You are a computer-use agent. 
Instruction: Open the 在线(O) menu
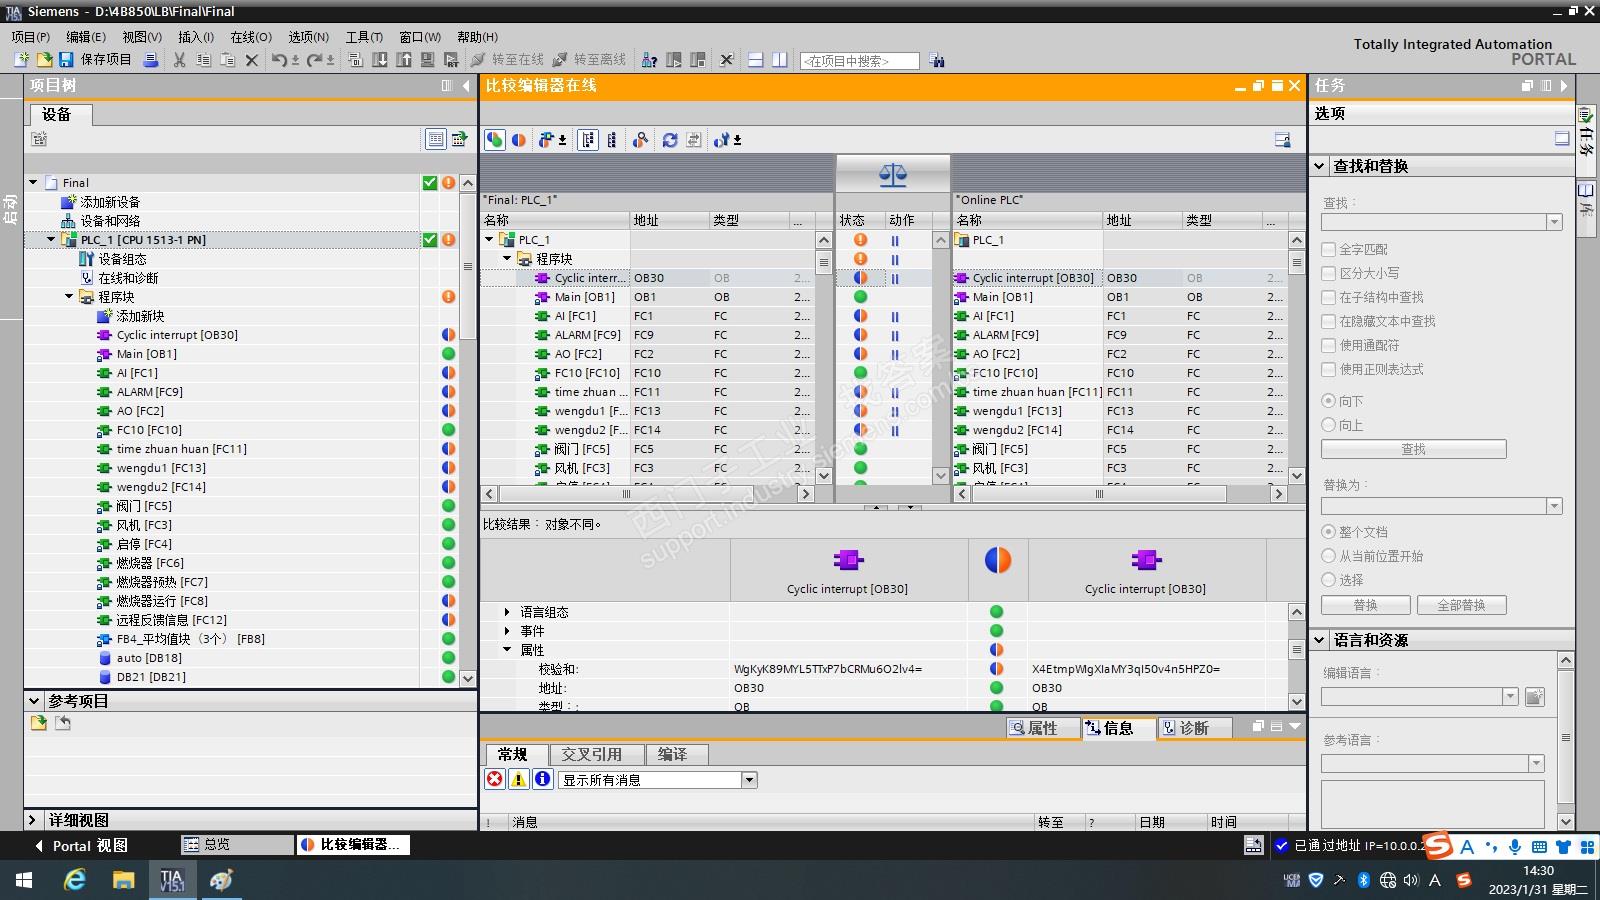(x=251, y=37)
